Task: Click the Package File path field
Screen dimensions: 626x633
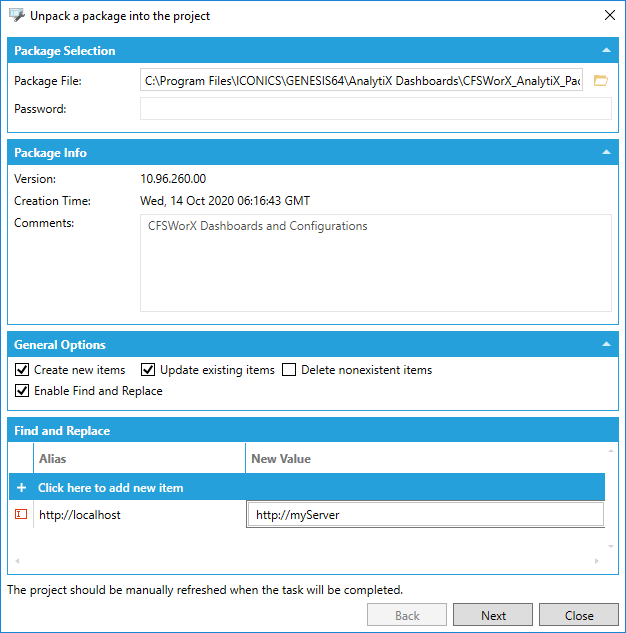Action: pyautogui.click(x=362, y=81)
